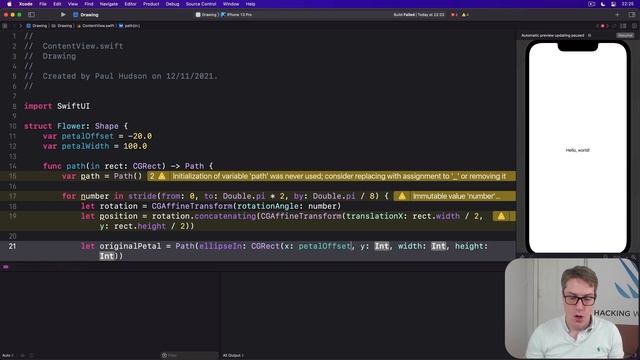The image size is (640, 360).
Task: Click the Build Failed status text
Action: click(x=419, y=15)
